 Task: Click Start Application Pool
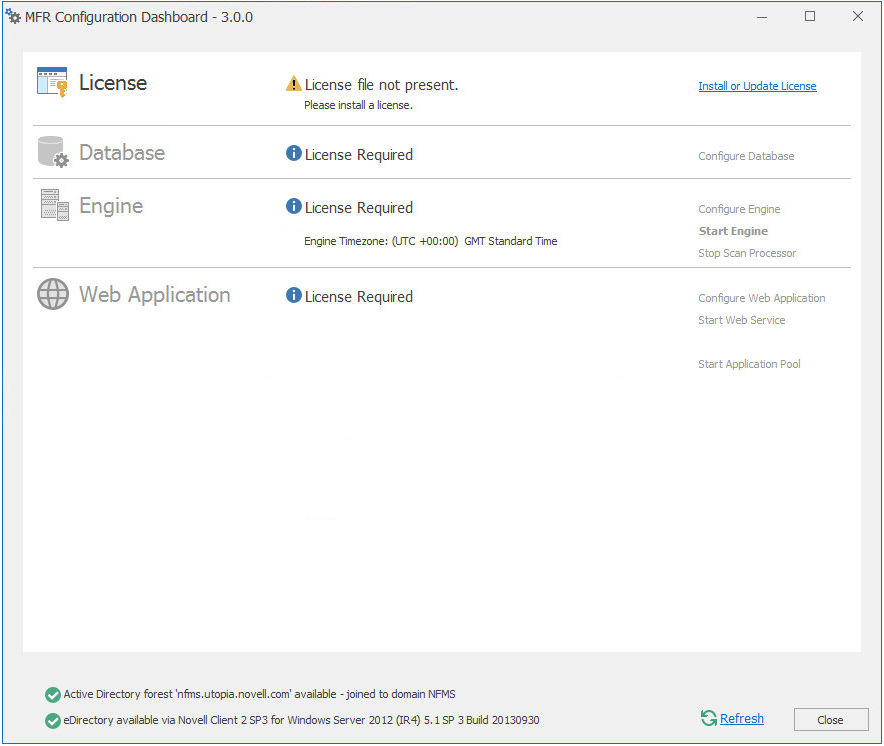coord(749,364)
